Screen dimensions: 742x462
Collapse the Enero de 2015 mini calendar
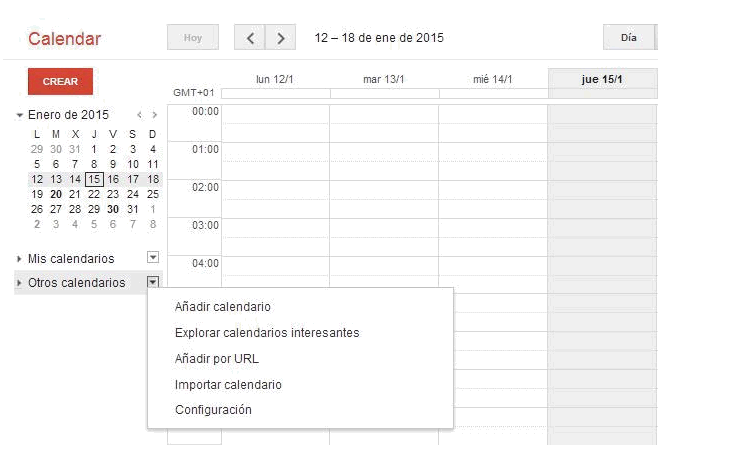20,115
